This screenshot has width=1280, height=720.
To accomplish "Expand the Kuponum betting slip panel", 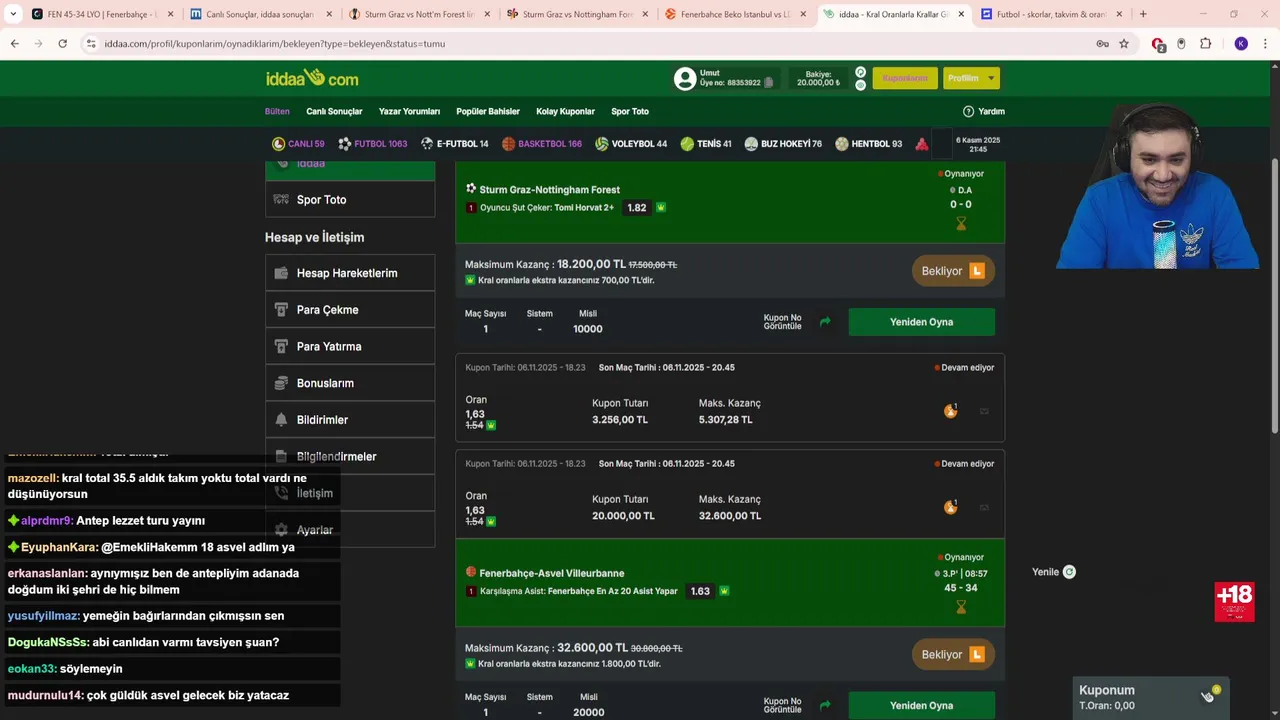I will 1151,697.
